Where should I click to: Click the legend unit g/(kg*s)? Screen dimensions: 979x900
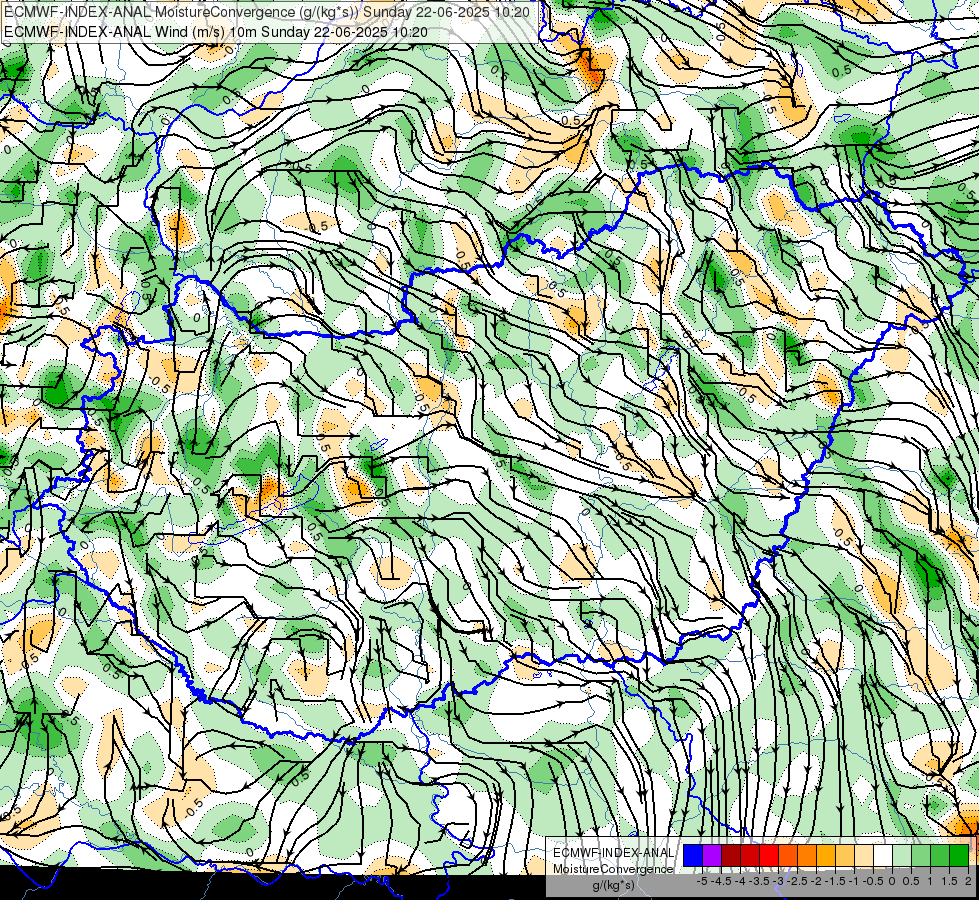pyautogui.click(x=614, y=885)
